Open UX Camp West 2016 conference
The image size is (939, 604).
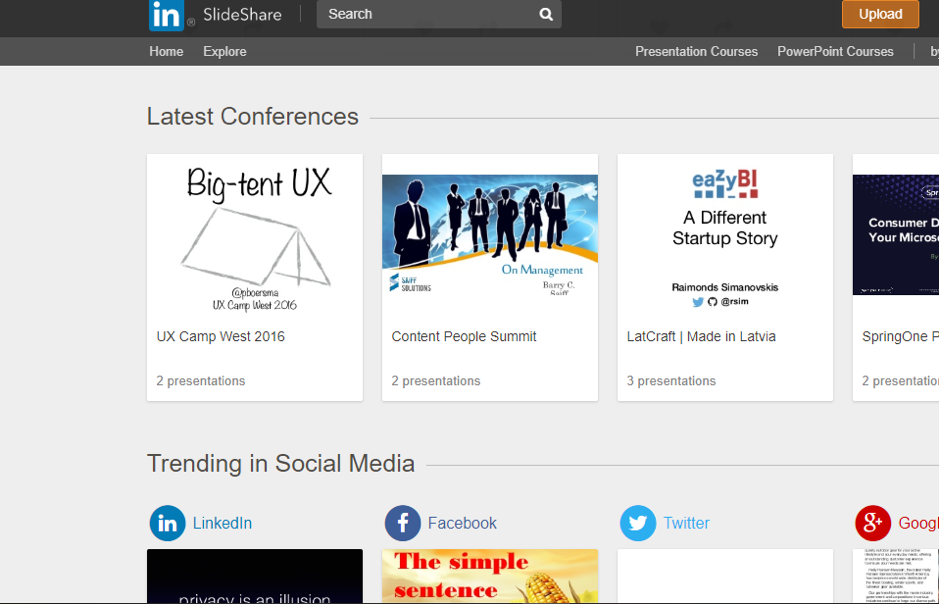tap(220, 336)
